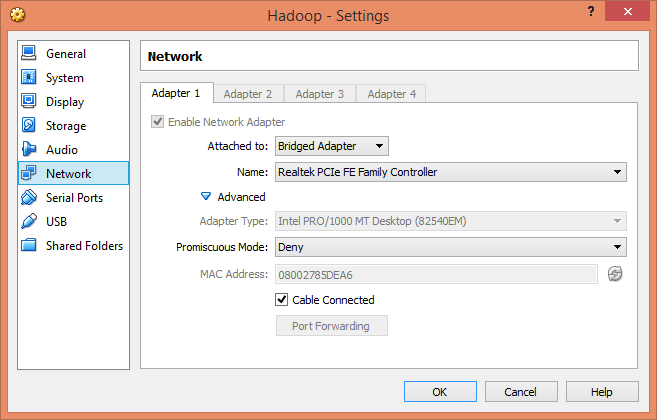657x420 pixels.
Task: Click the MAC address refresh icon
Action: tap(615, 274)
